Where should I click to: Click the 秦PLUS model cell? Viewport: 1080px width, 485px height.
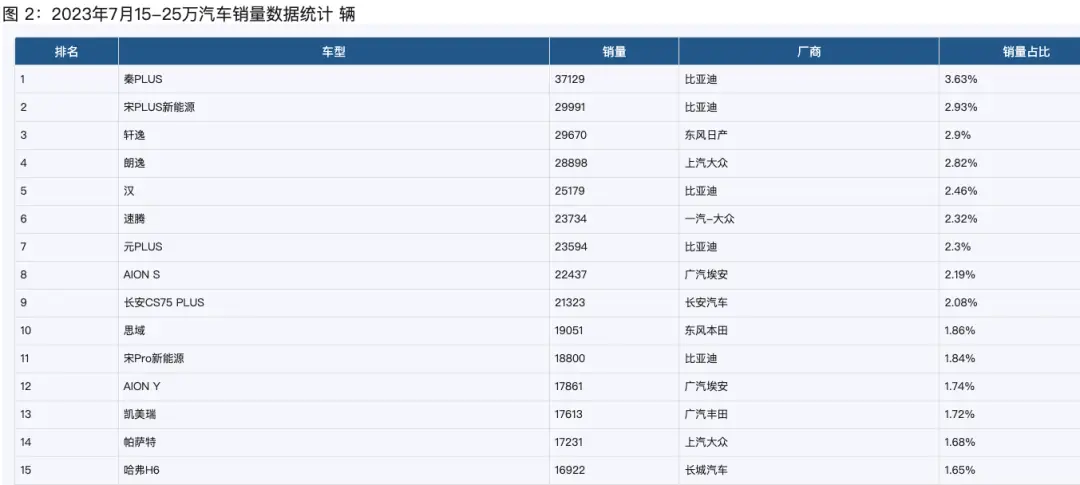[x=142, y=79]
